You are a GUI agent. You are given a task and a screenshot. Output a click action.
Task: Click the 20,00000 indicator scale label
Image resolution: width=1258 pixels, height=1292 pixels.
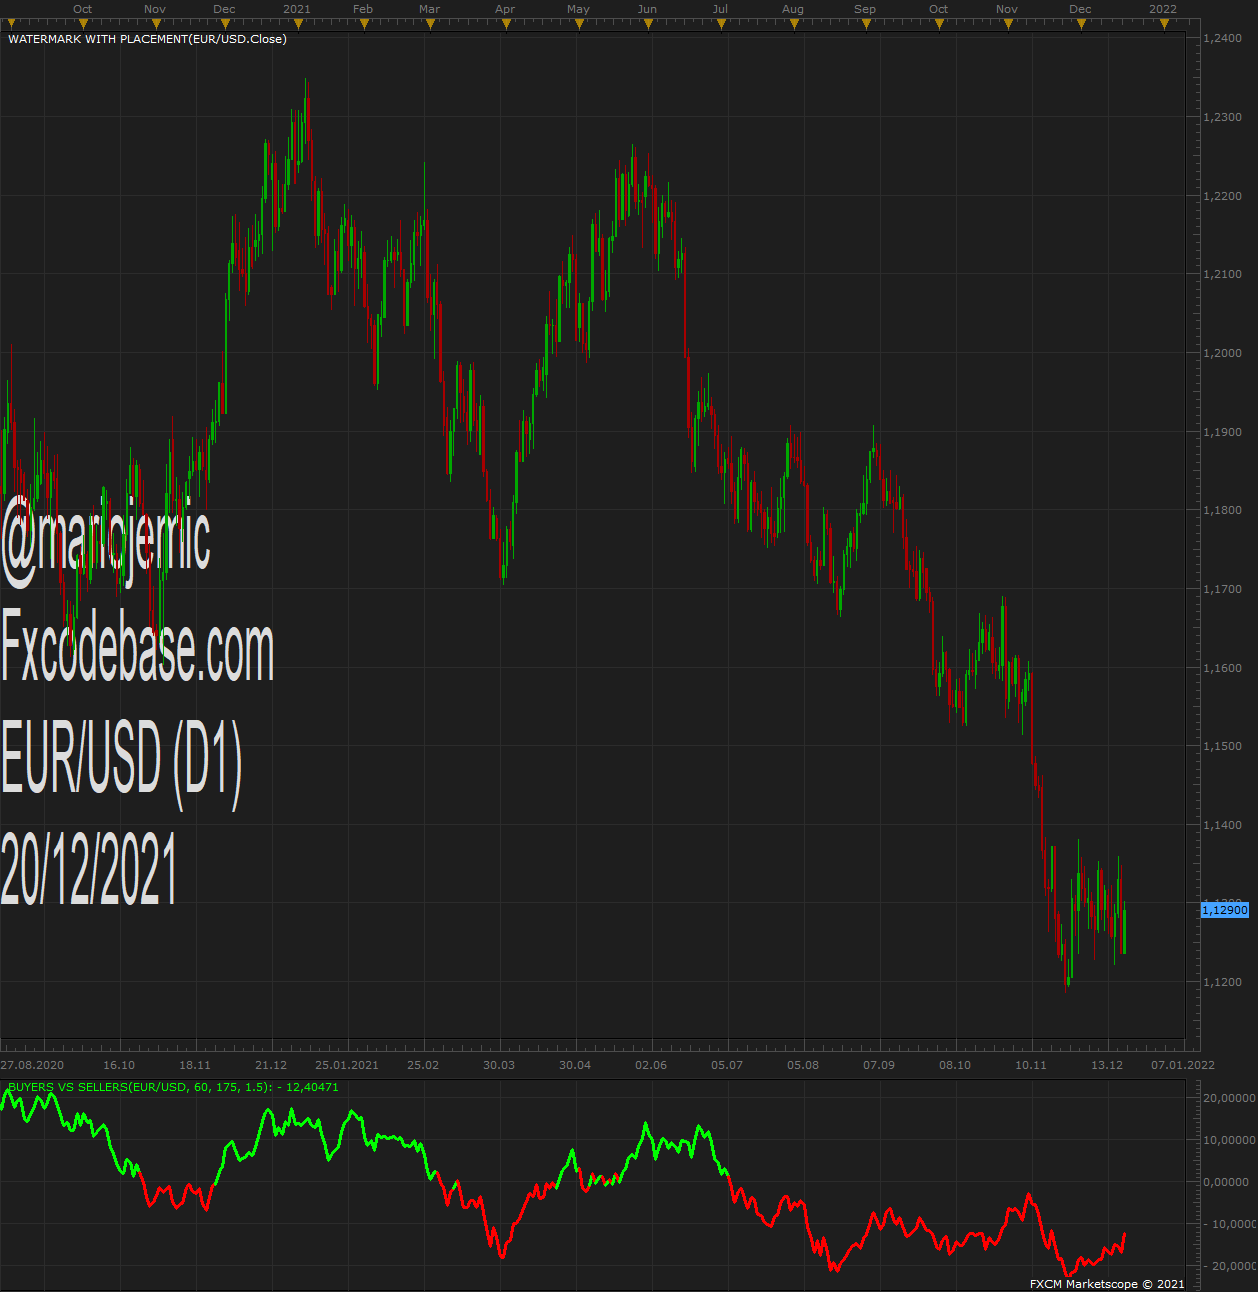(1229, 1098)
